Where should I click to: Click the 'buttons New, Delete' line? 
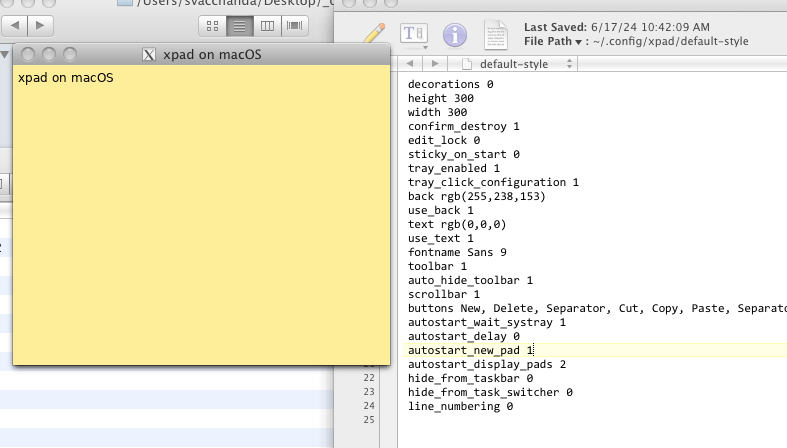[x=597, y=309]
